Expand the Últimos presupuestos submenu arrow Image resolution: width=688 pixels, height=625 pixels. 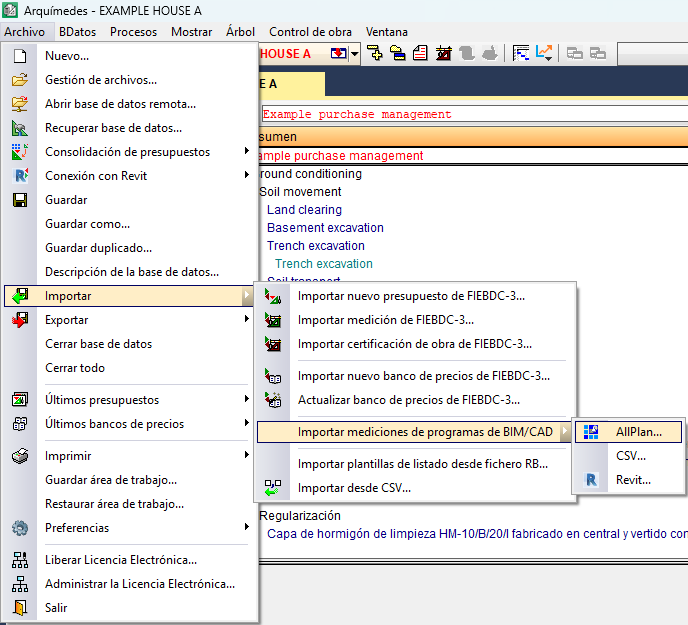pos(247,400)
